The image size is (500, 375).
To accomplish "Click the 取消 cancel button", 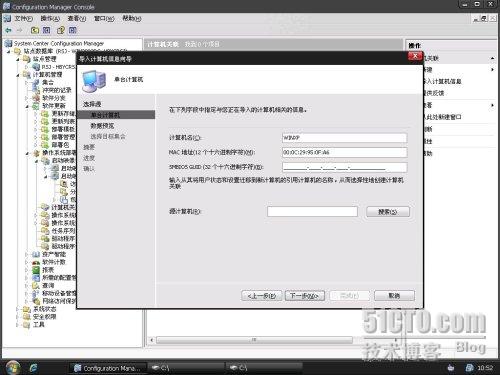I will [x=394, y=296].
